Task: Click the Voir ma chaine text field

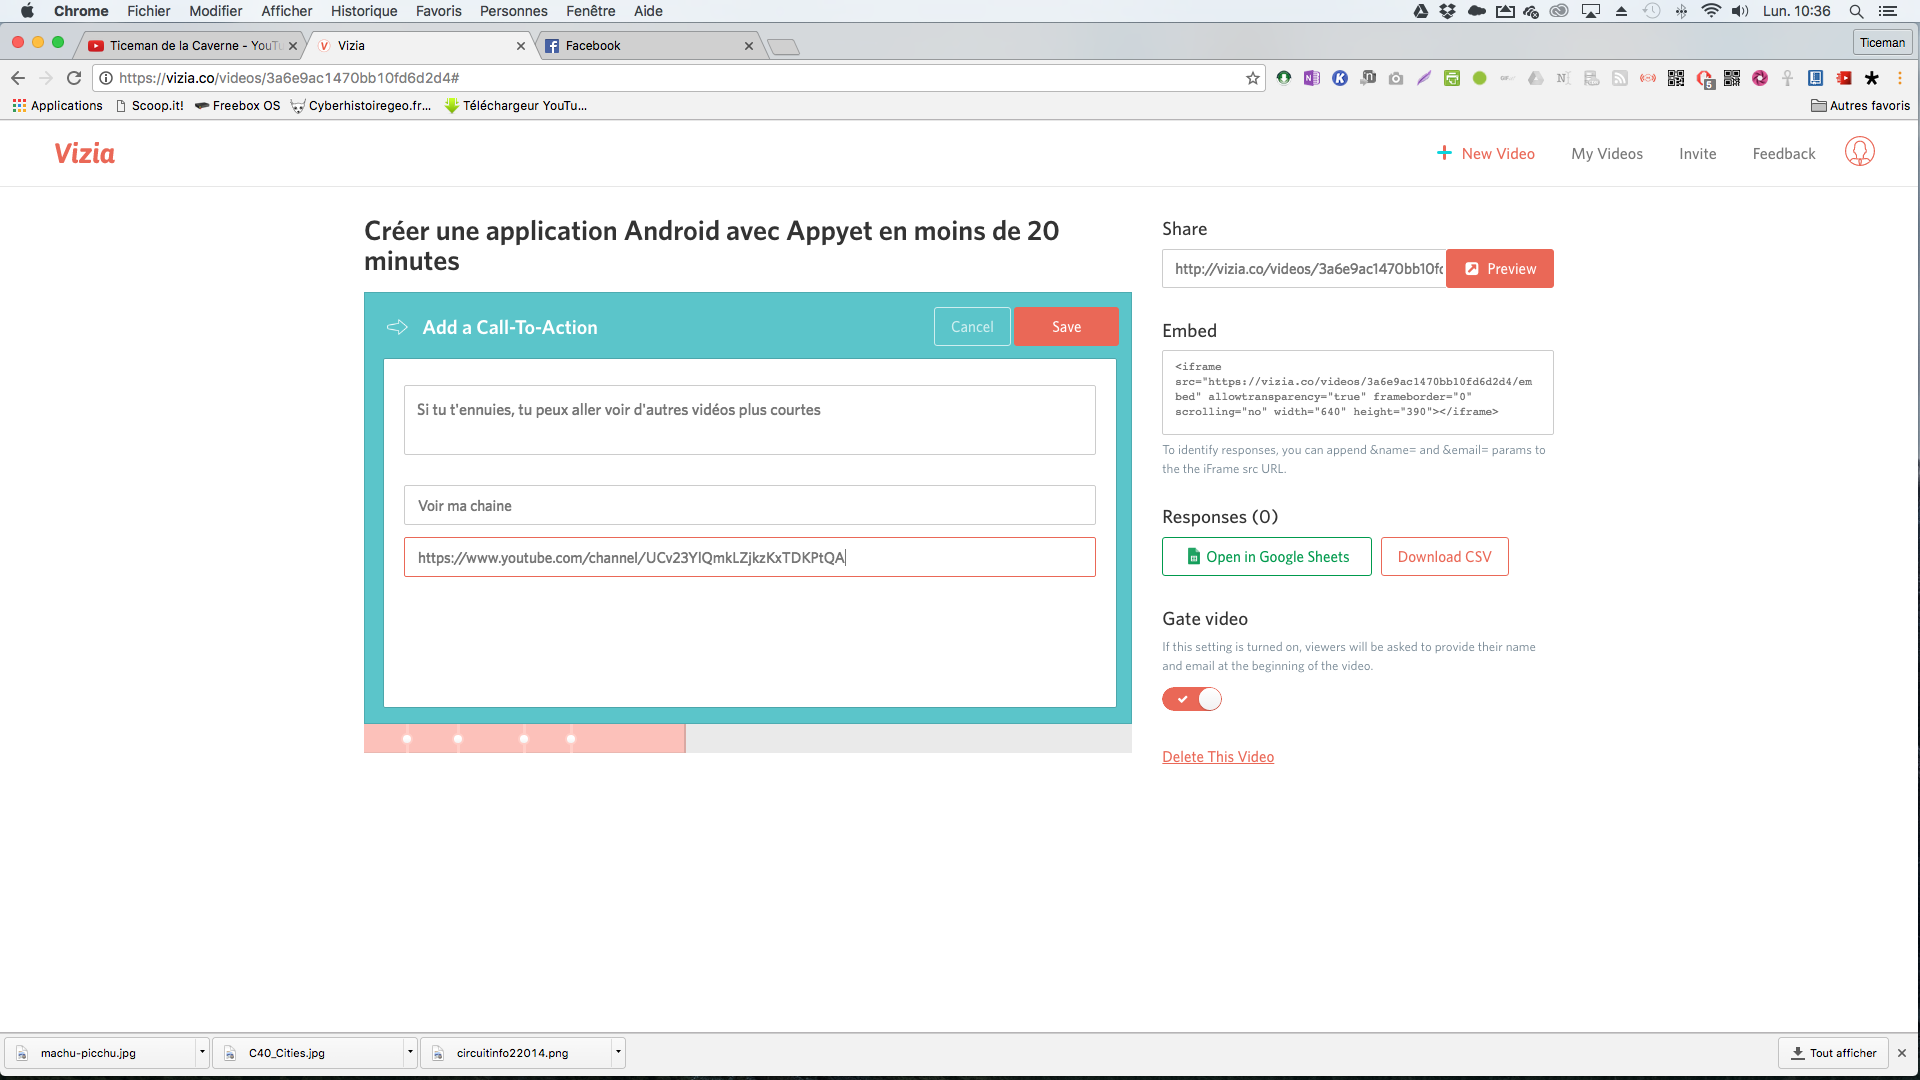Action: coord(749,506)
